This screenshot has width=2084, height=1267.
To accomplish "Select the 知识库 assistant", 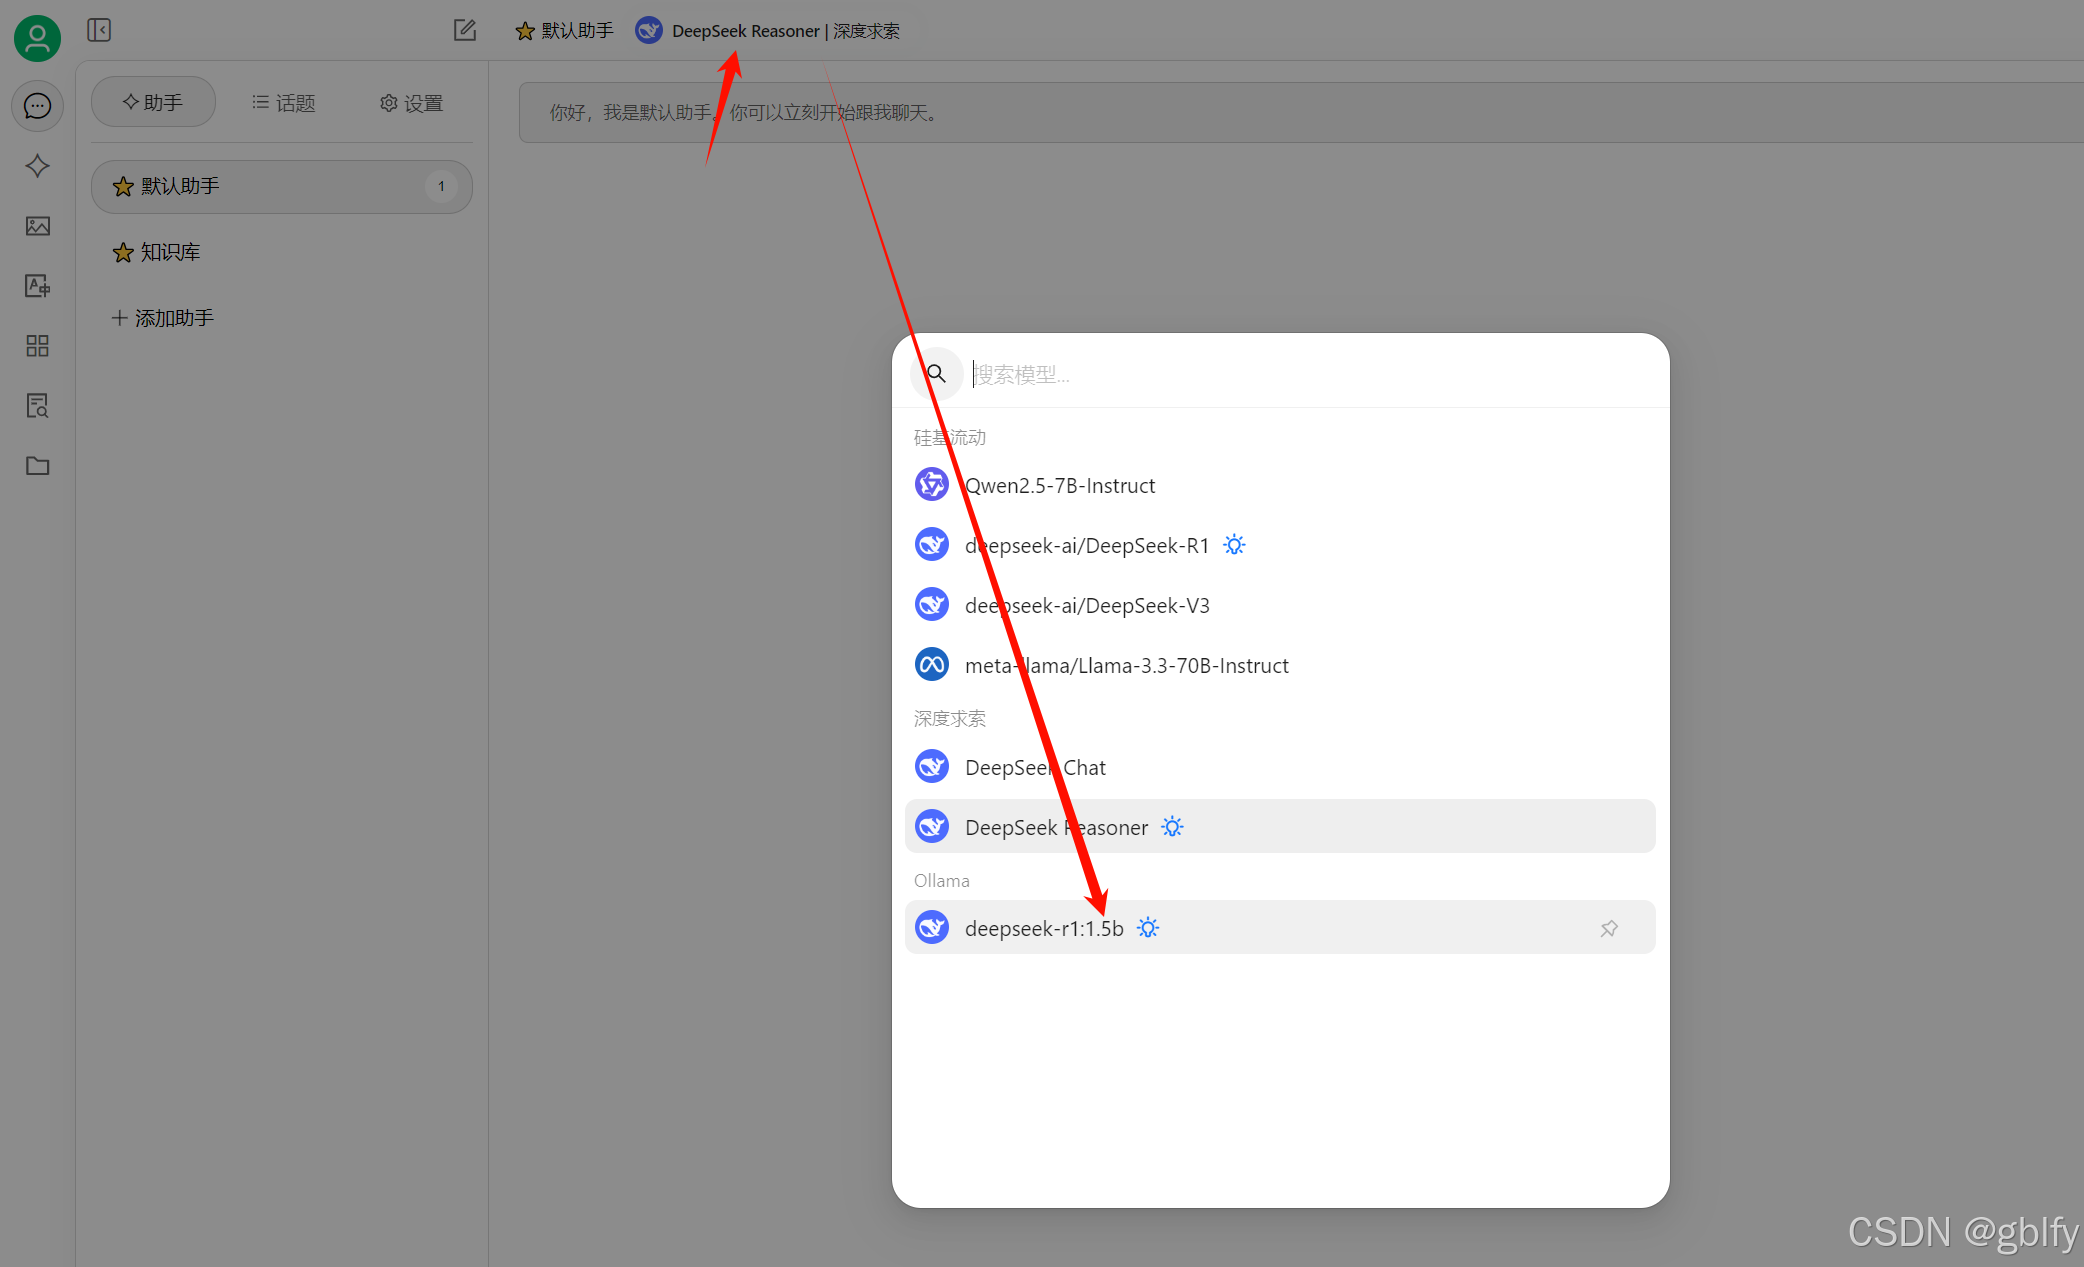I will 170,252.
